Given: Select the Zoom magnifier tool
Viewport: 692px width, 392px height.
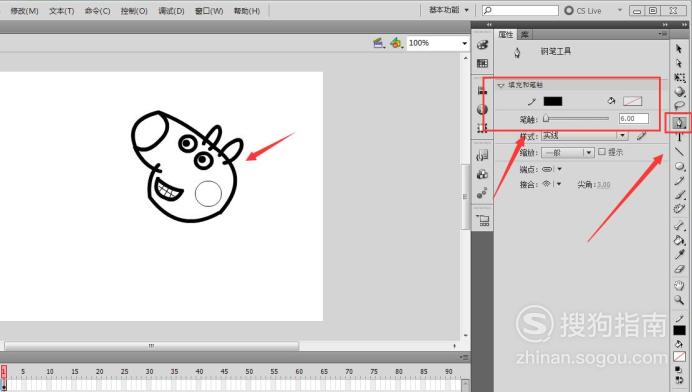Looking at the screenshot, I should pyautogui.click(x=679, y=300).
